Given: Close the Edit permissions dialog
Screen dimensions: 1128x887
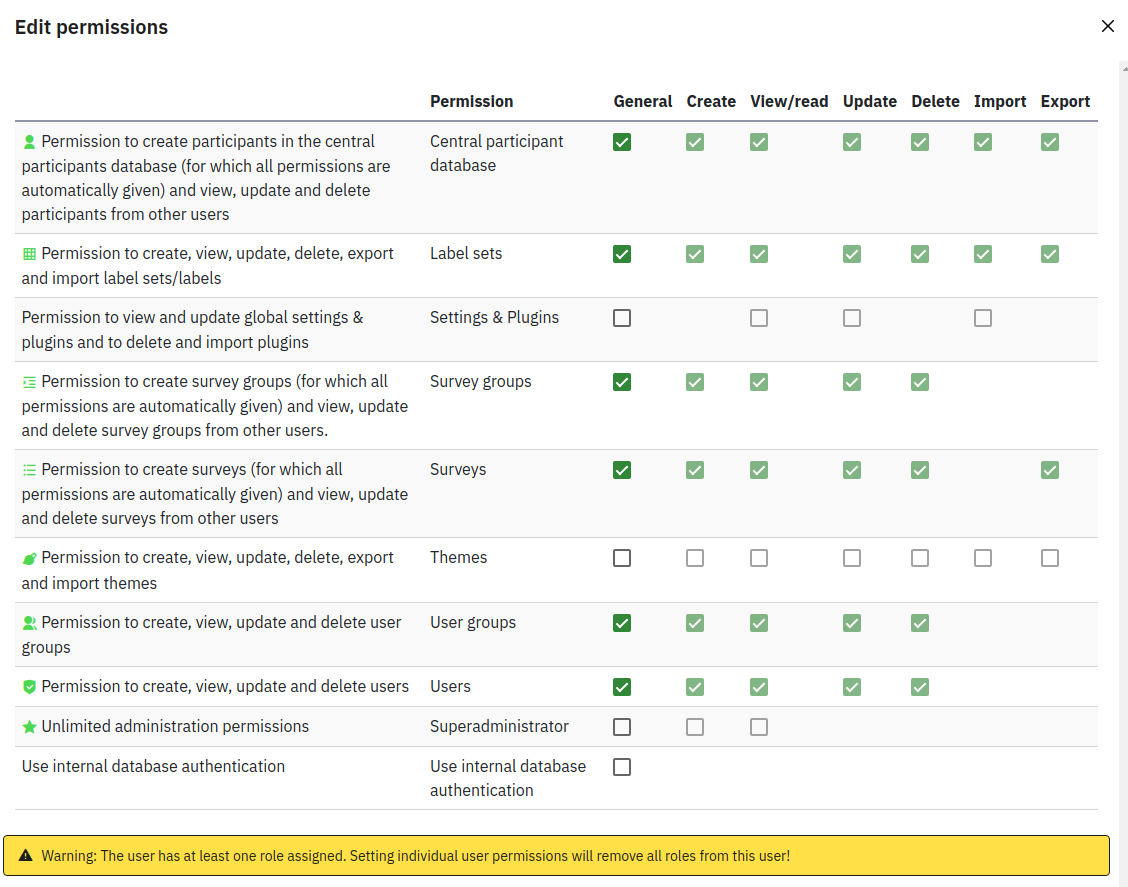Looking at the screenshot, I should point(1107,27).
